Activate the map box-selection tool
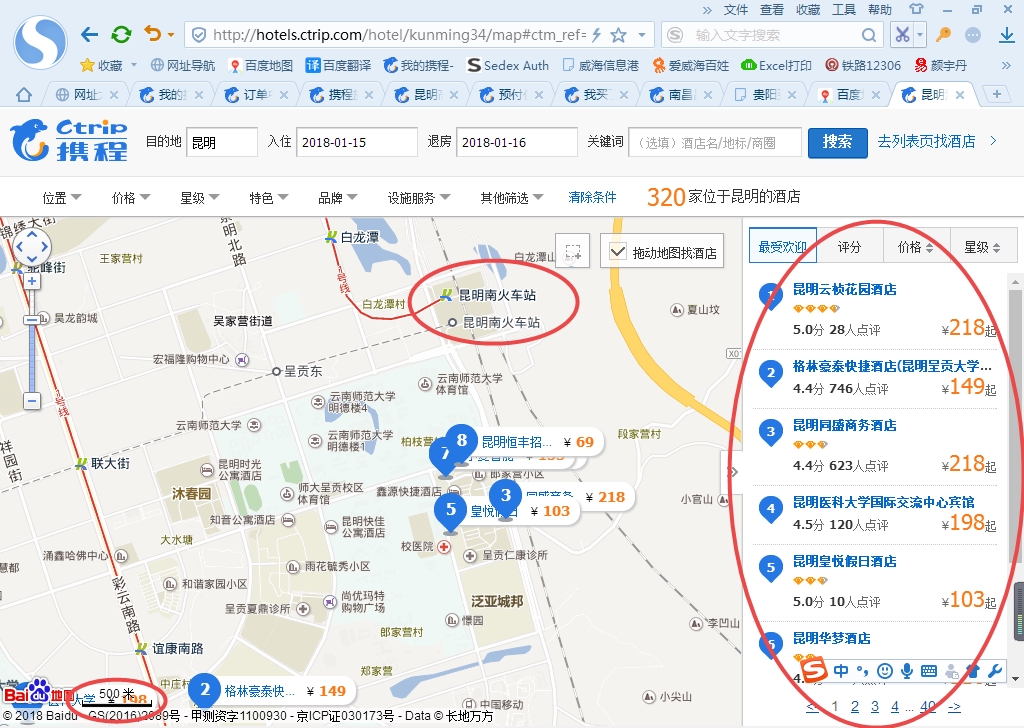 coord(573,251)
